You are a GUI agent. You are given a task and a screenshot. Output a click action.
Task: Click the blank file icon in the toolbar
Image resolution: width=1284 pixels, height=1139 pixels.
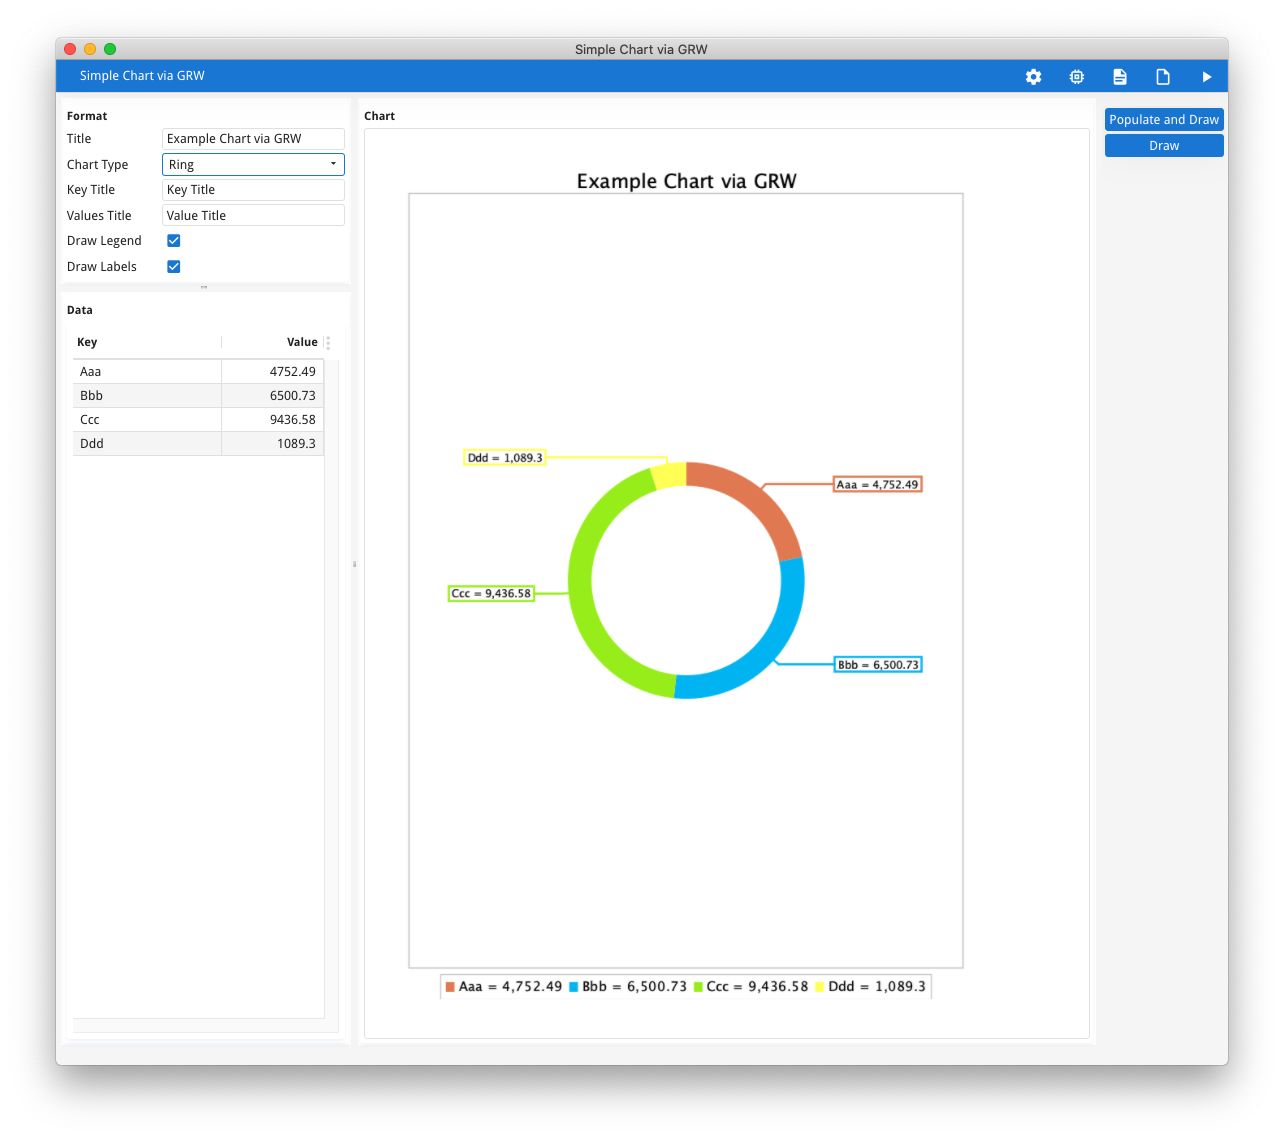point(1162,76)
